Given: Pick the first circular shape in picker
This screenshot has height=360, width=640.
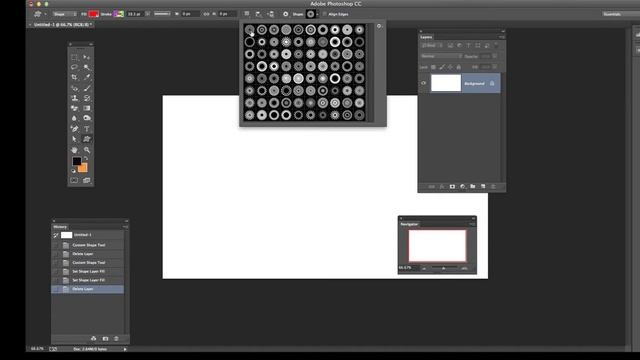Looking at the screenshot, I should tap(249, 29).
